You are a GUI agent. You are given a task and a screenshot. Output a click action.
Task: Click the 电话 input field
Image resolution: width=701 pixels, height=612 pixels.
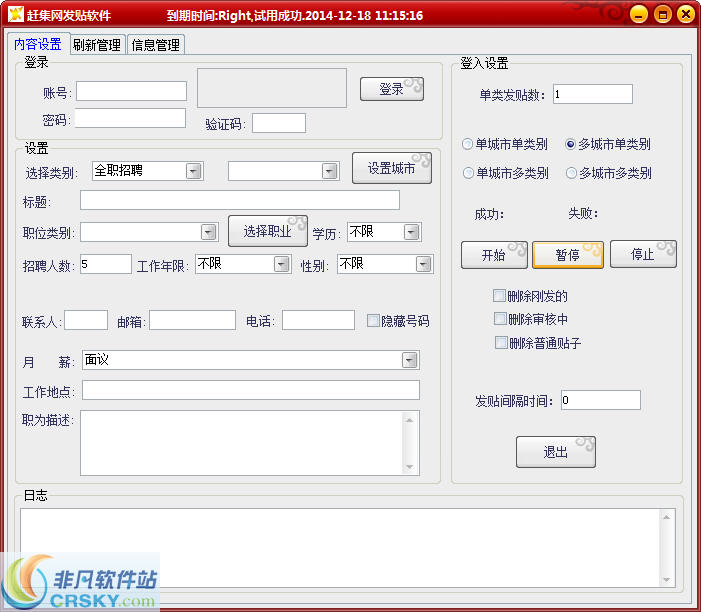pyautogui.click(x=318, y=320)
